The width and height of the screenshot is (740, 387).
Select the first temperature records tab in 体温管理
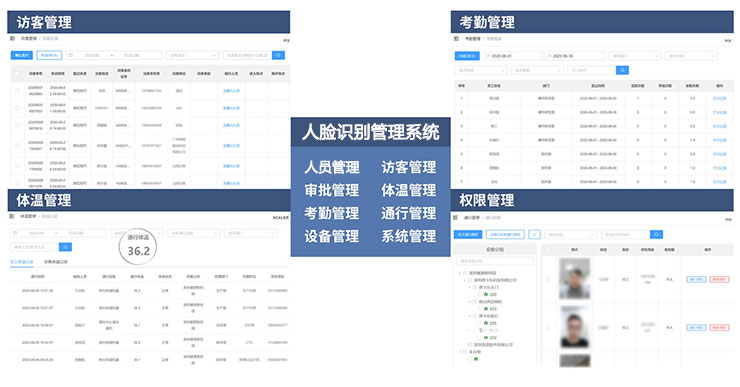click(x=22, y=261)
